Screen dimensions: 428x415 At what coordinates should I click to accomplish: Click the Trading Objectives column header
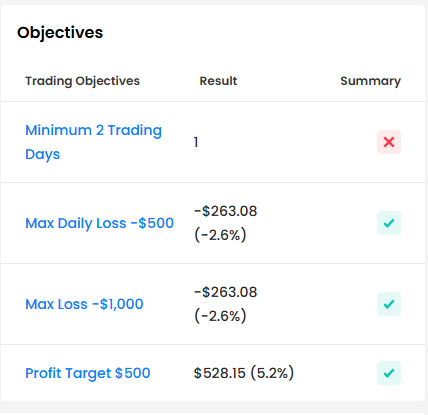coord(83,81)
